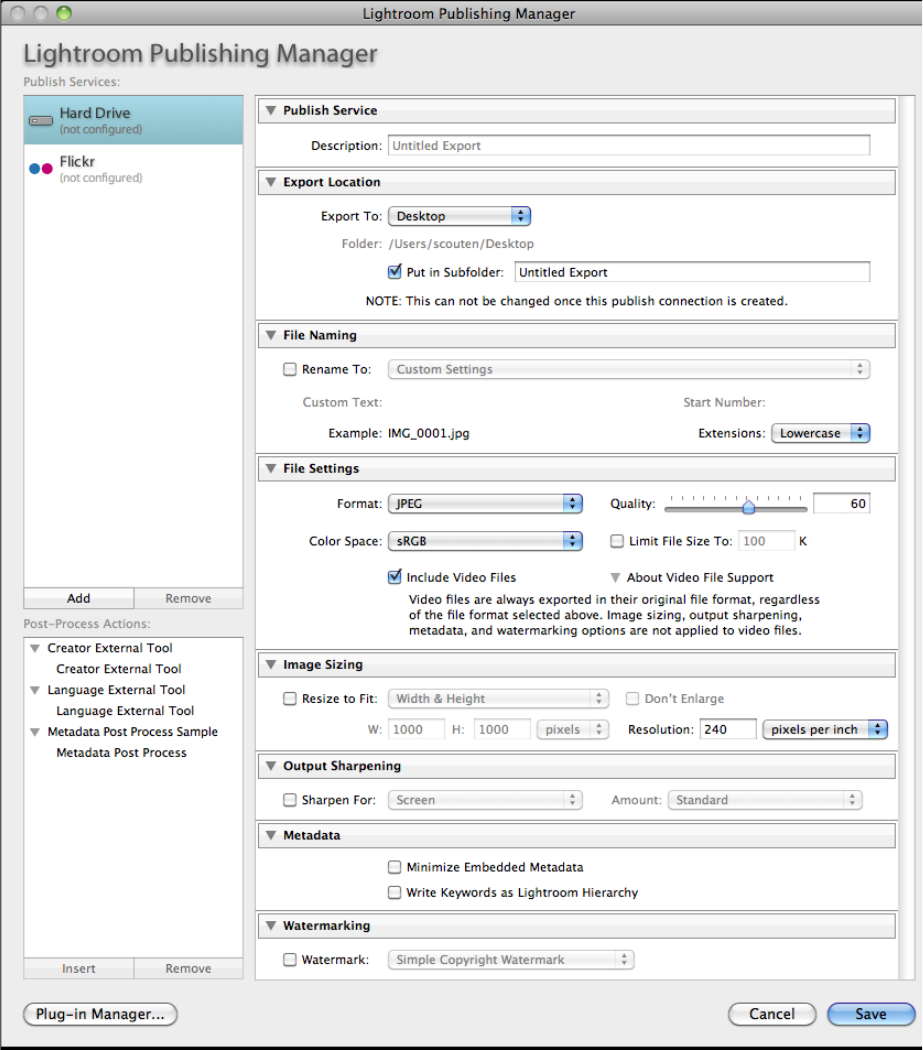Image resolution: width=923 pixels, height=1050 pixels.
Task: Click Remove under Publish Services
Action: click(x=188, y=598)
